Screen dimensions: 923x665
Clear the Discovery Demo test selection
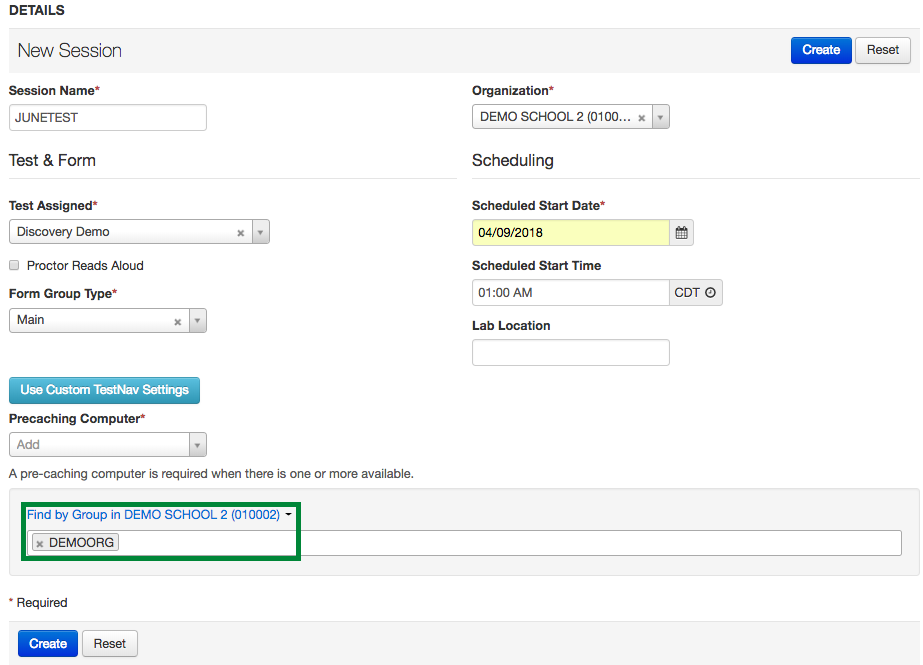[x=240, y=233]
